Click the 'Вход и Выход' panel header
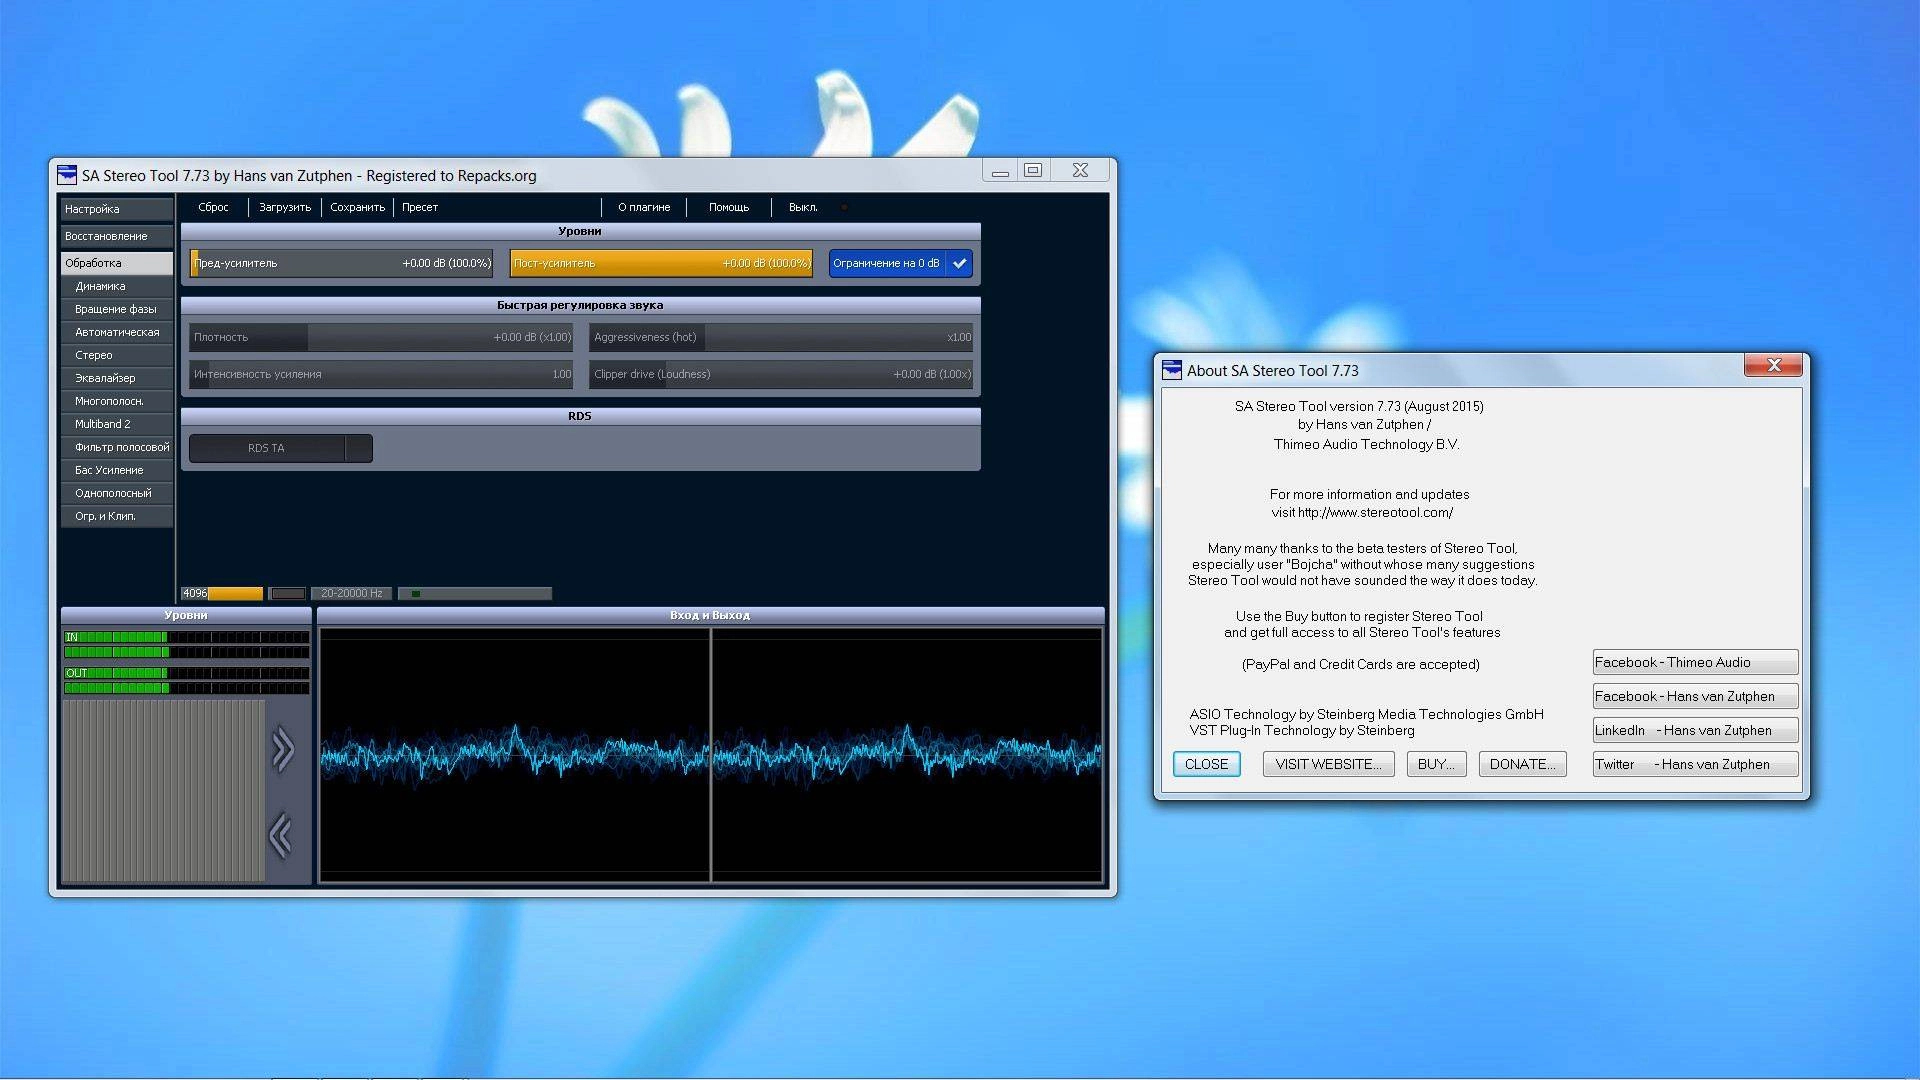Viewport: 1920px width, 1080px height. pos(710,615)
